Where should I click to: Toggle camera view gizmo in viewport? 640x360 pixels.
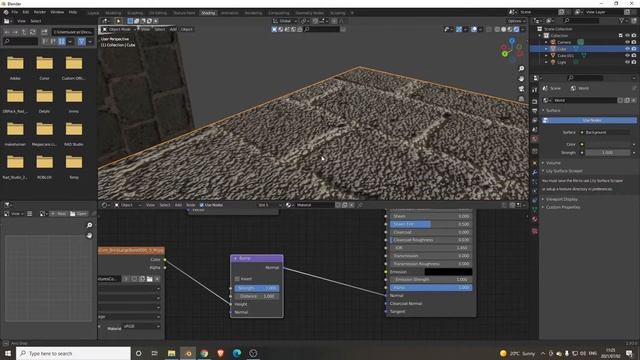click(x=521, y=89)
